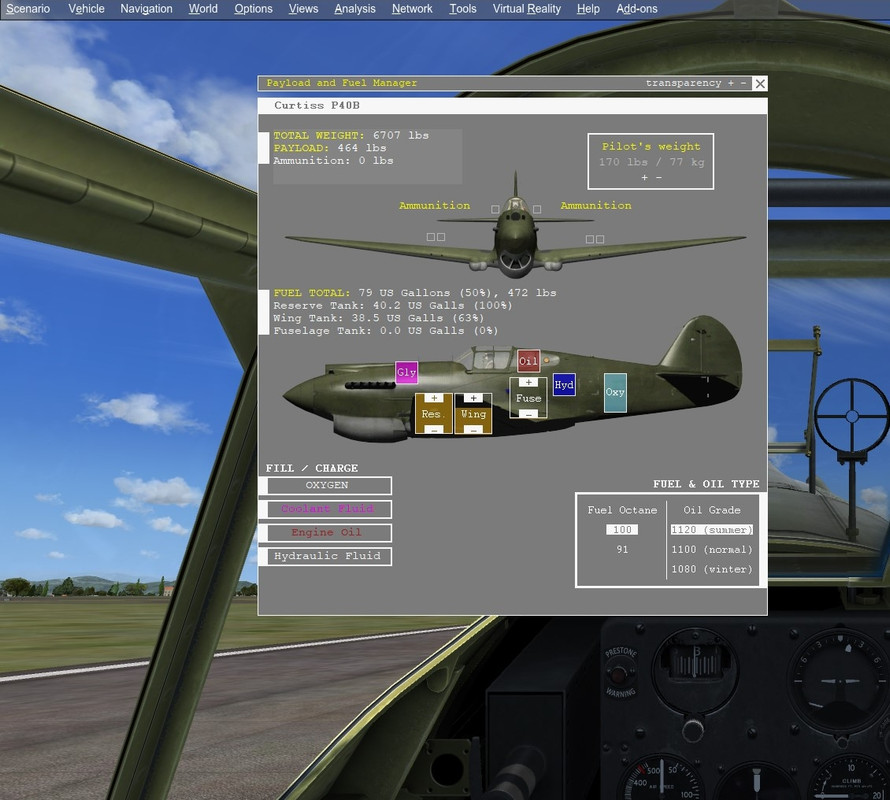Click the Reserve Tank 40.2 US Galls line

tap(393, 305)
